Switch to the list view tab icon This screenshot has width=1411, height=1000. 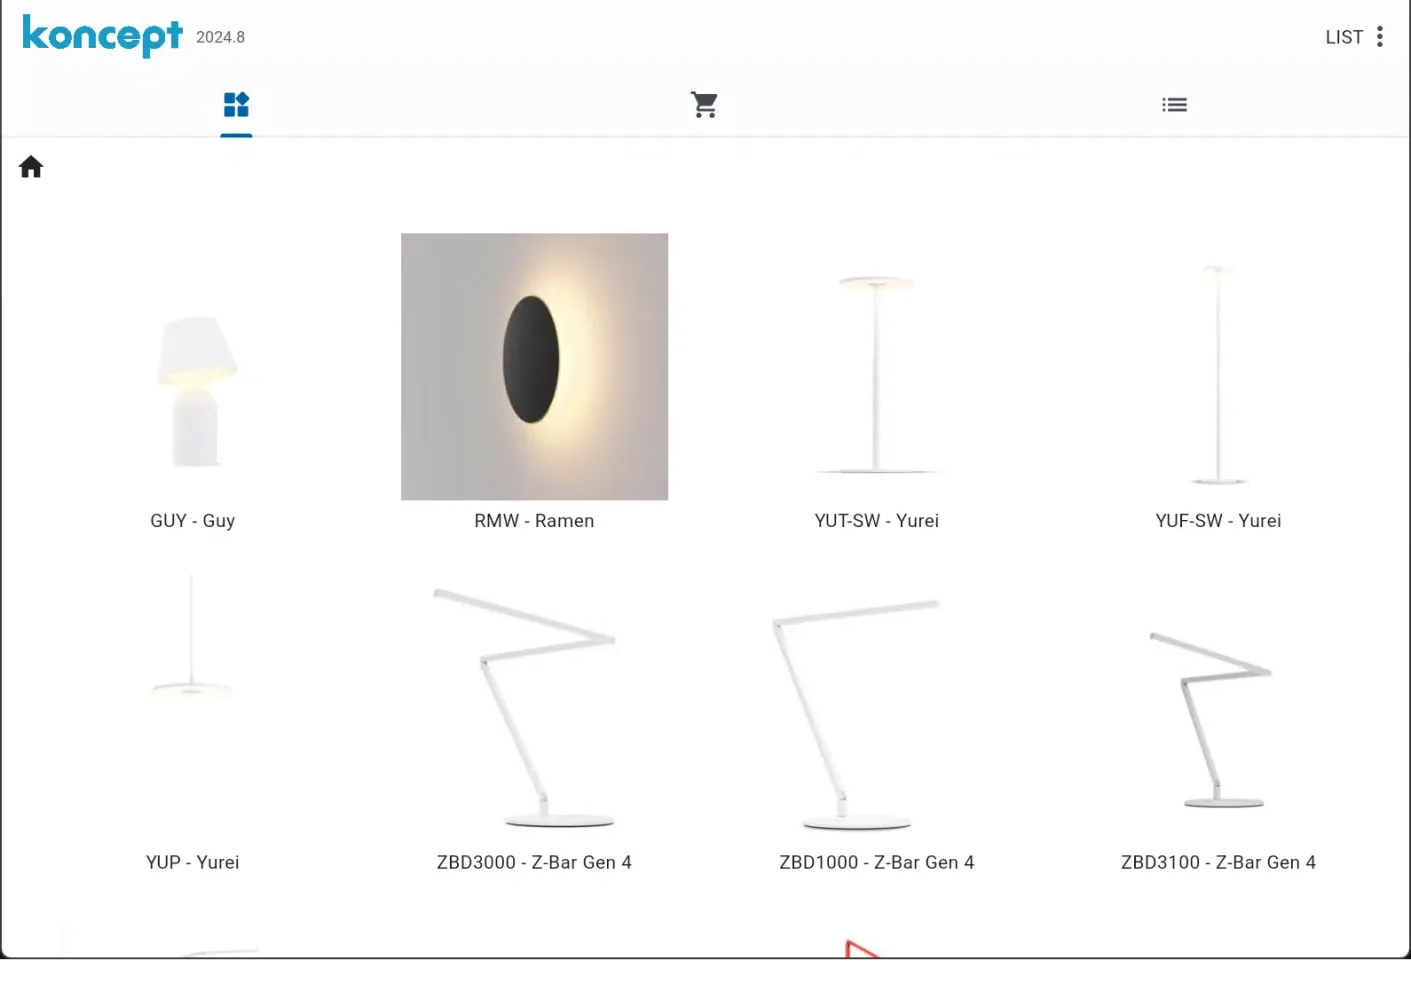[x=1174, y=105]
